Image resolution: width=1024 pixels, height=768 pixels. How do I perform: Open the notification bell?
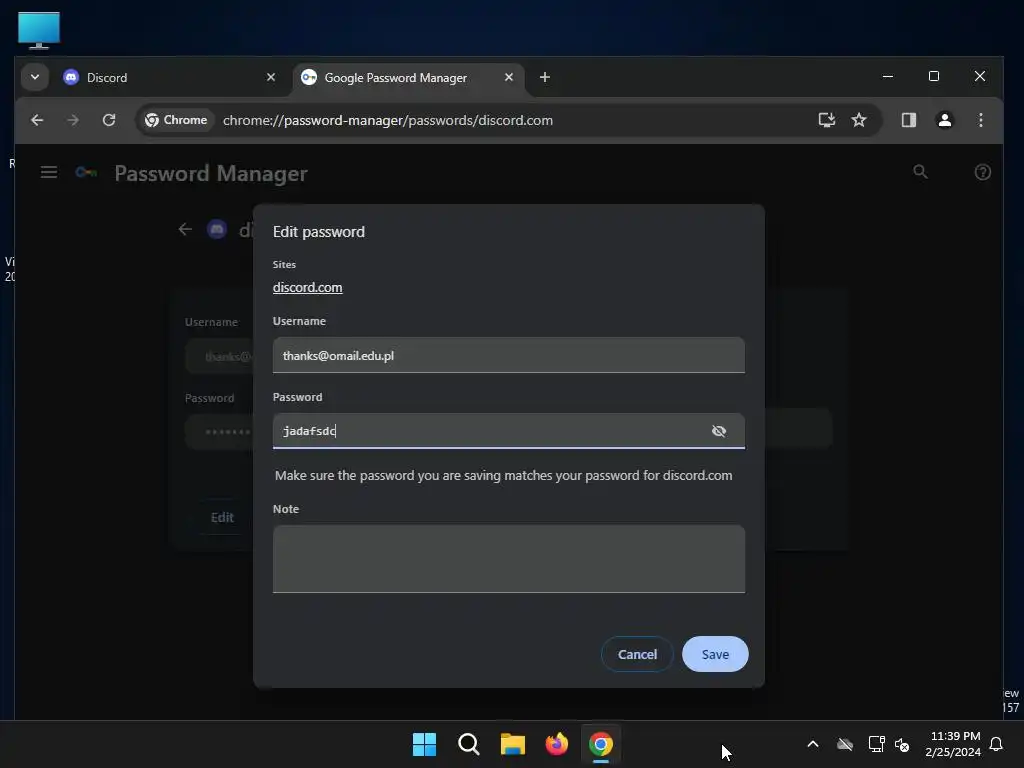tap(997, 744)
